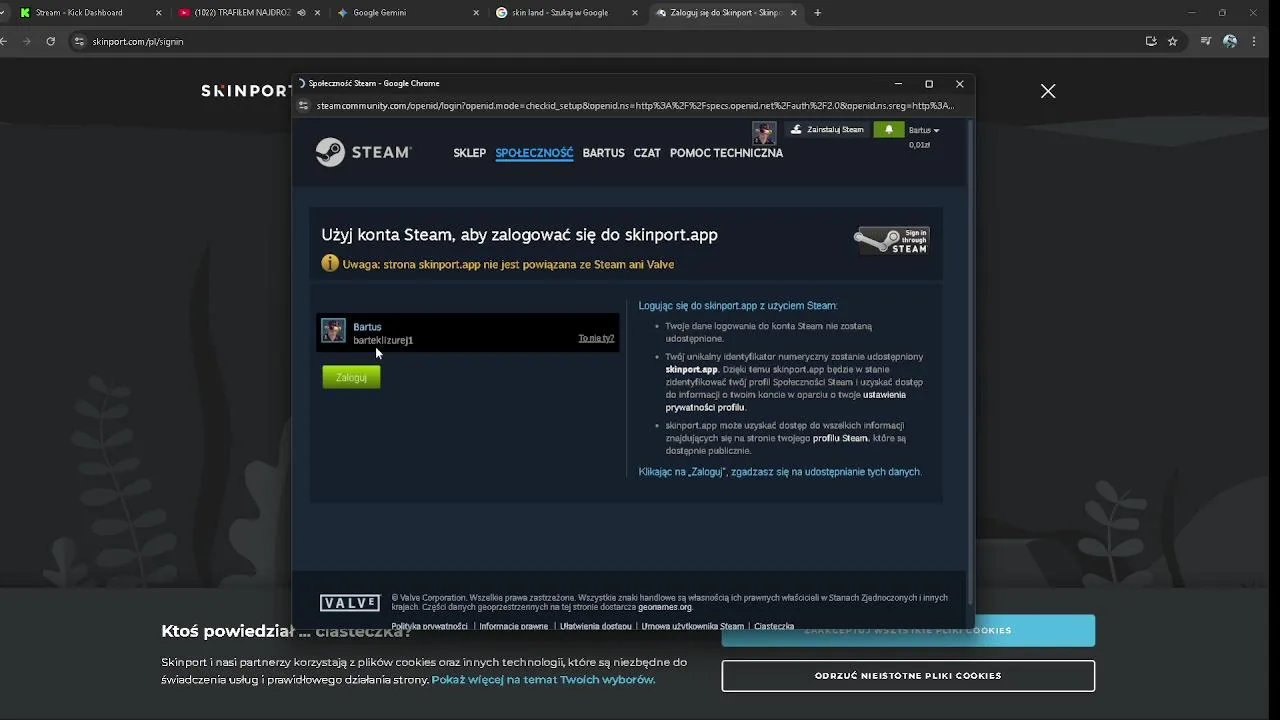Open POMOC TECHNICZNA in Steam header
1280x720 pixels.
[x=726, y=153]
